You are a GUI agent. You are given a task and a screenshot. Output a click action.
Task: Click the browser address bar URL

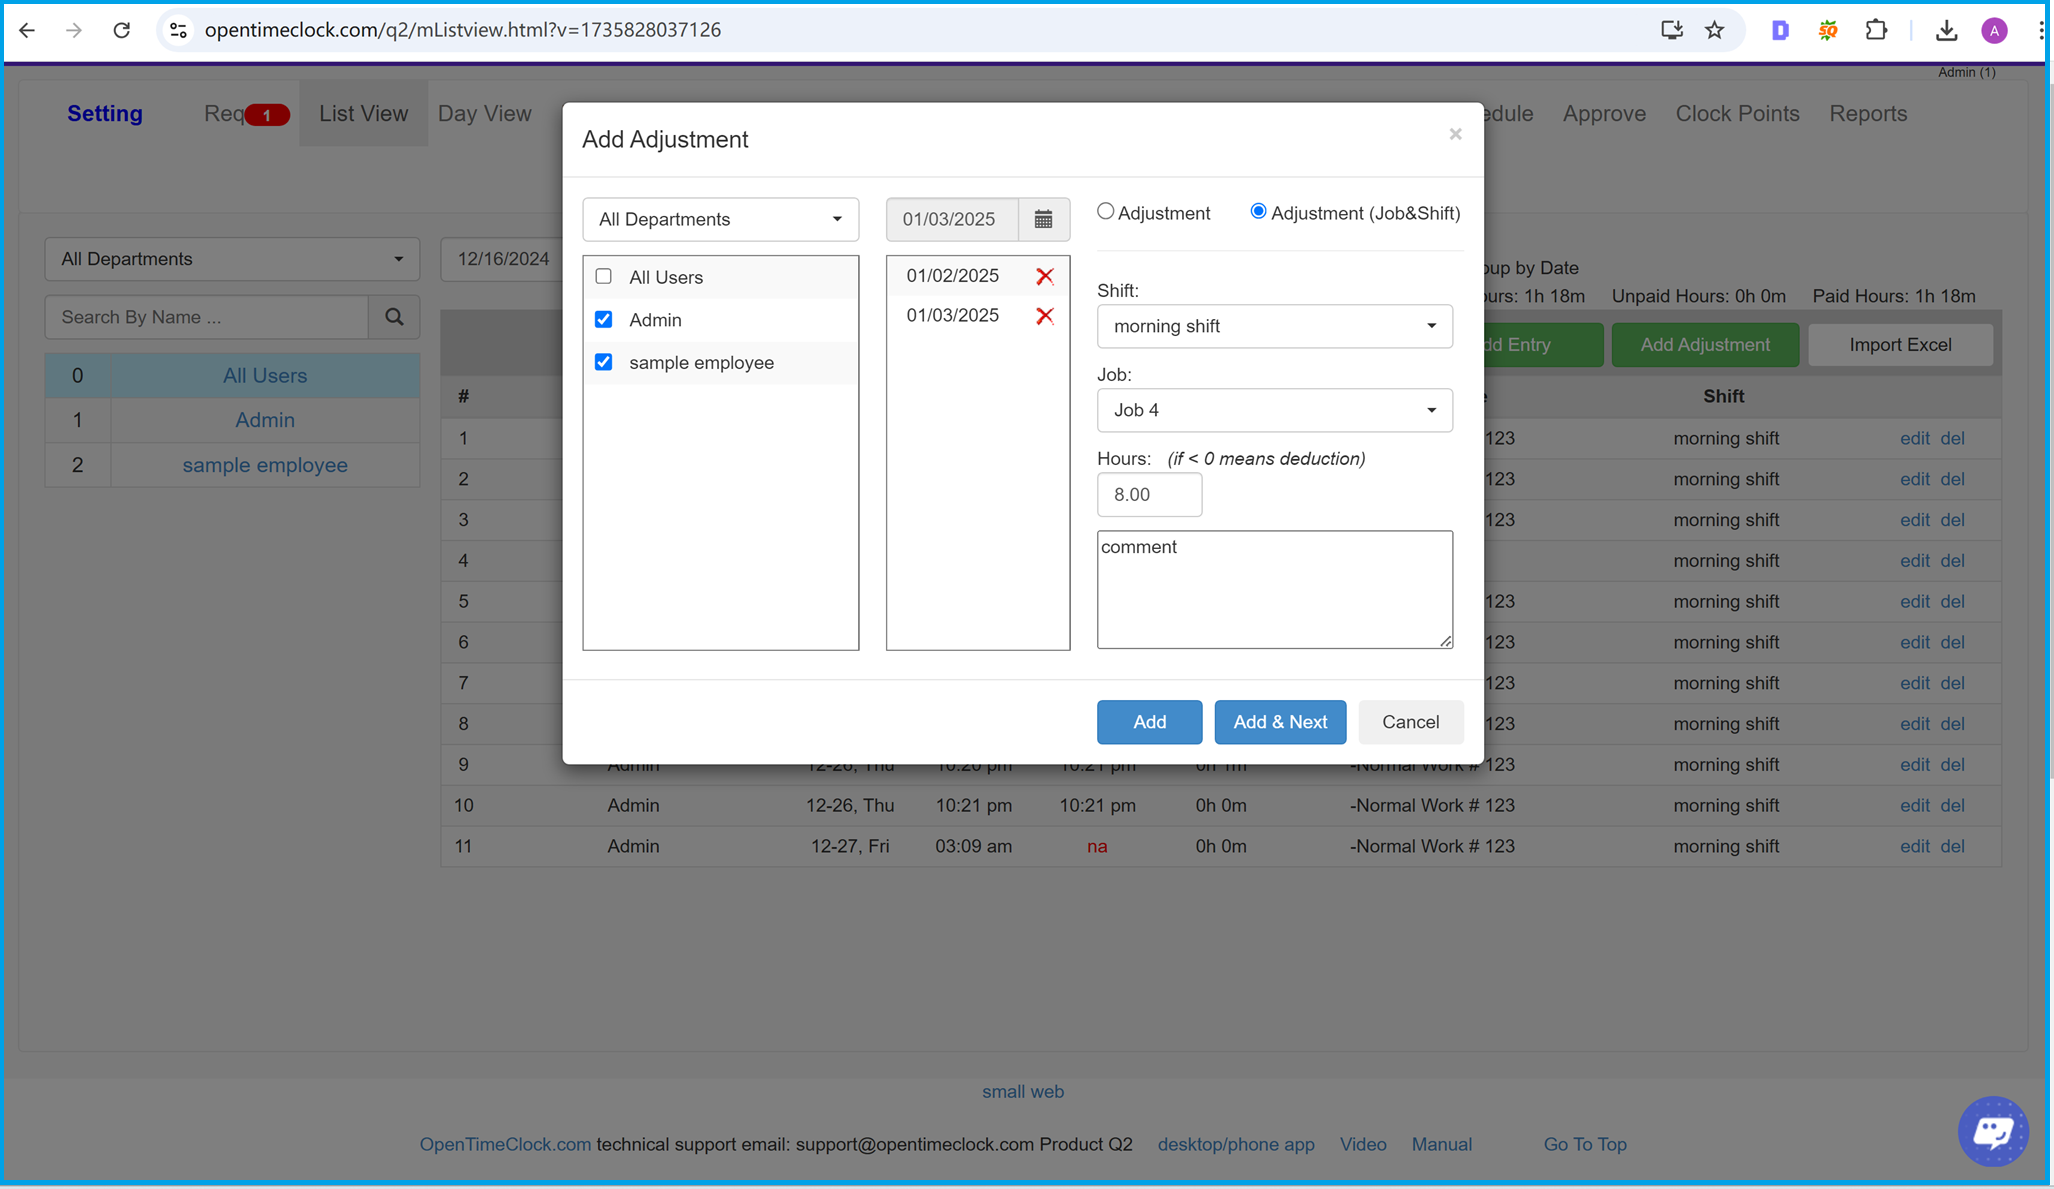(x=463, y=30)
